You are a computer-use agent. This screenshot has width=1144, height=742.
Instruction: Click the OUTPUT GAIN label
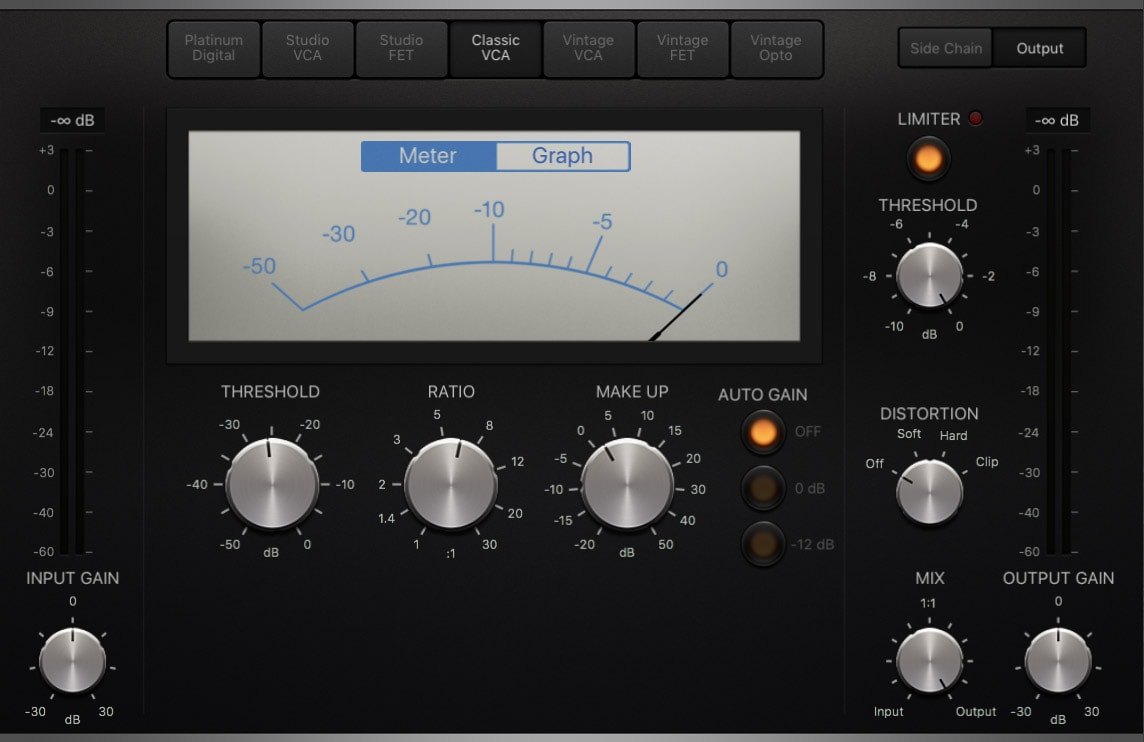(1058, 579)
